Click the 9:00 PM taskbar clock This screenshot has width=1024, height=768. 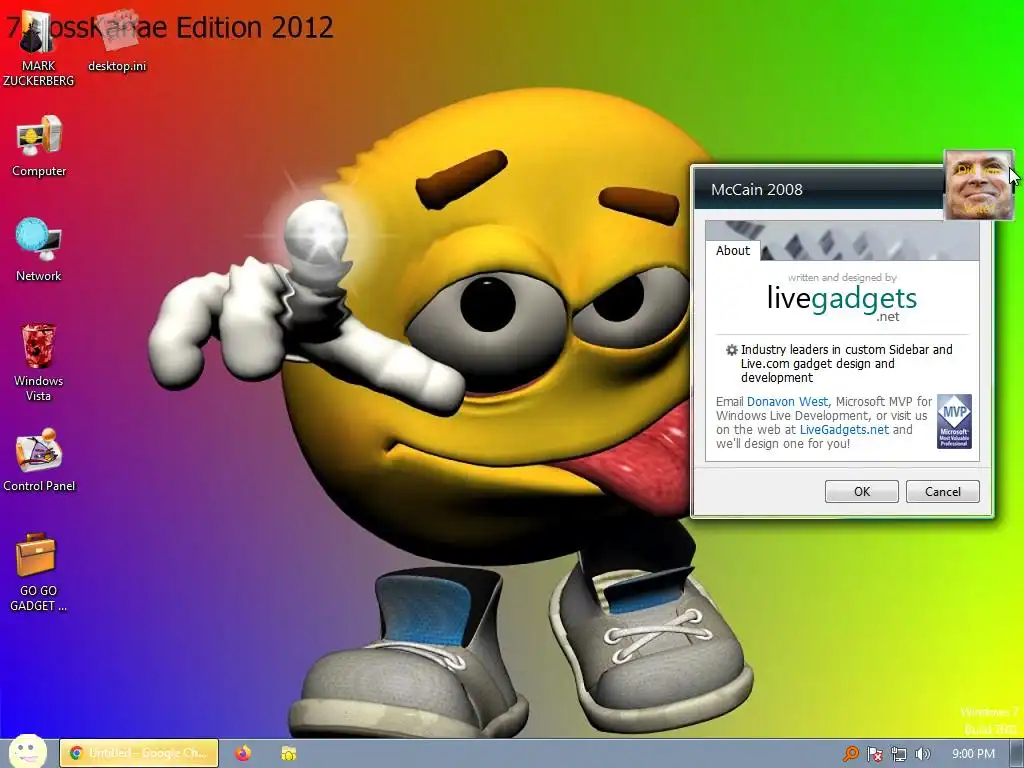click(x=973, y=754)
